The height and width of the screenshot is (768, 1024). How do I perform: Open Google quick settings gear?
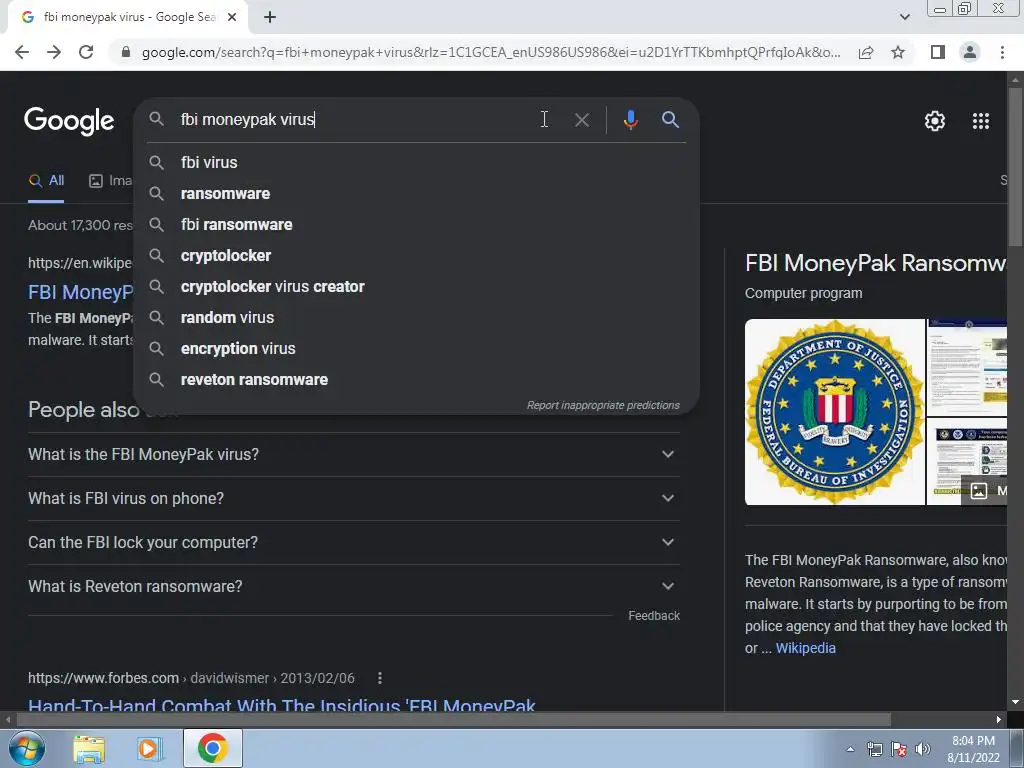pyautogui.click(x=935, y=121)
